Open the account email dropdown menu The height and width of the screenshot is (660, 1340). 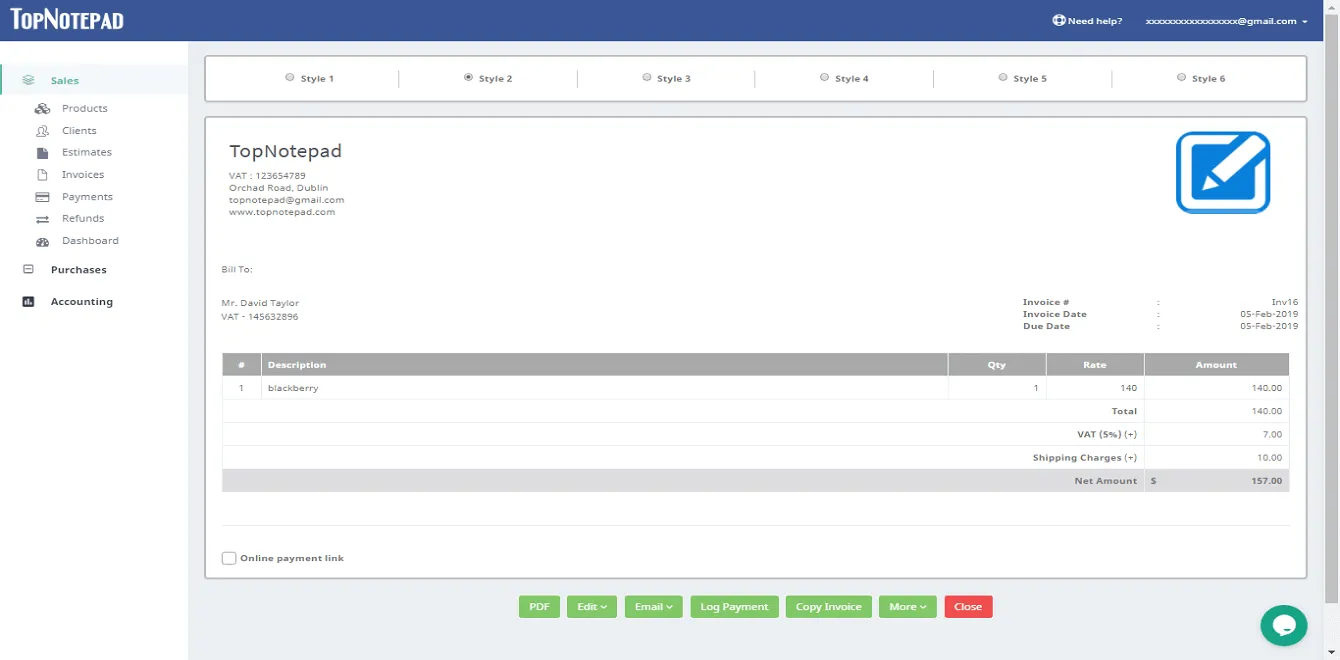(x=1226, y=21)
